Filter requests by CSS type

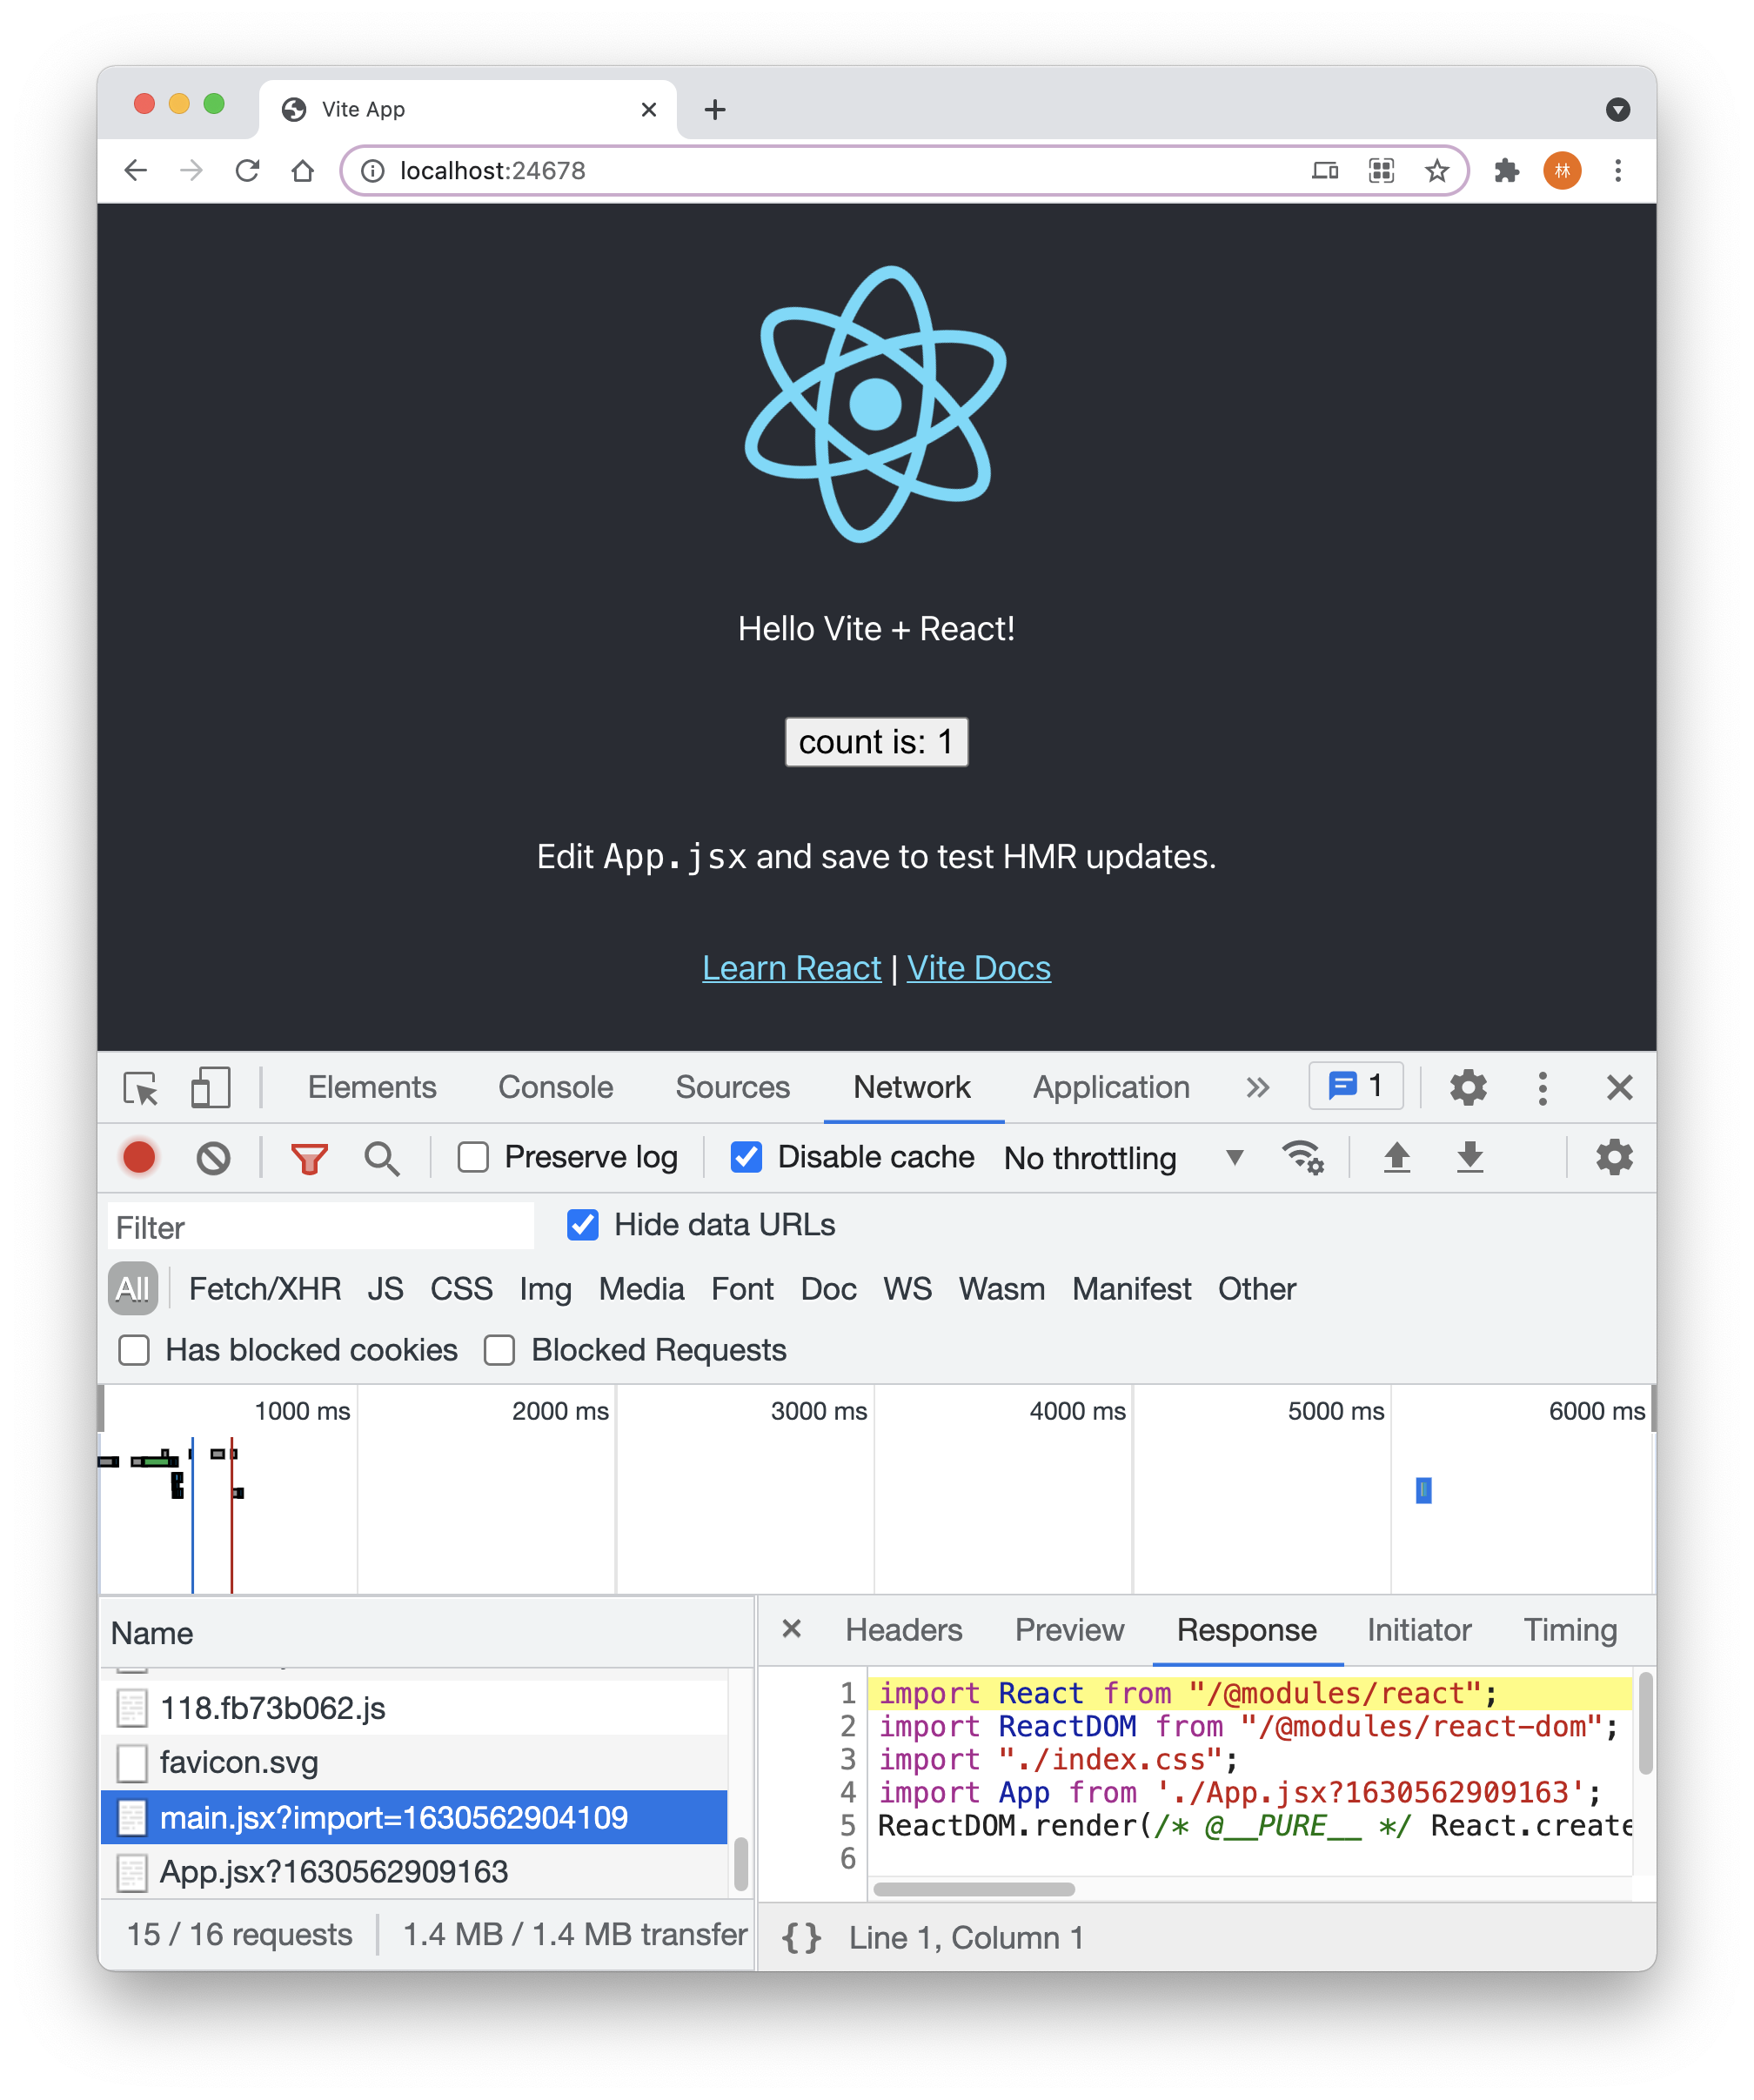[x=461, y=1290]
